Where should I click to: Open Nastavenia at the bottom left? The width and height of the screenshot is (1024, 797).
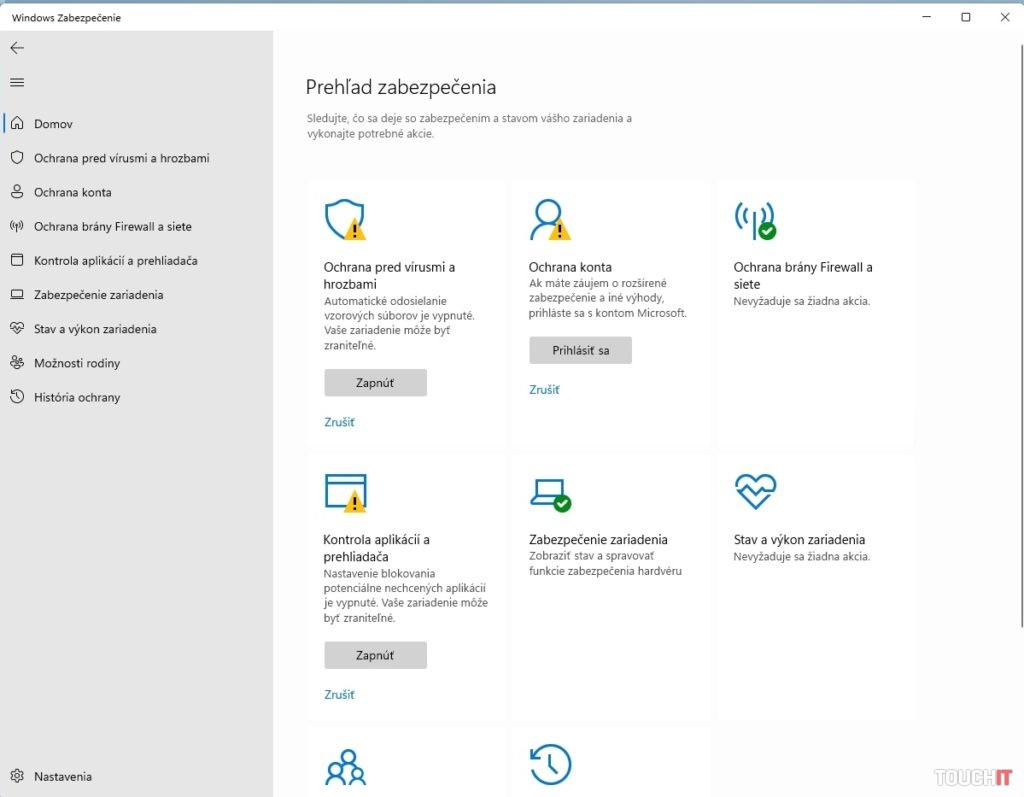click(x=63, y=776)
